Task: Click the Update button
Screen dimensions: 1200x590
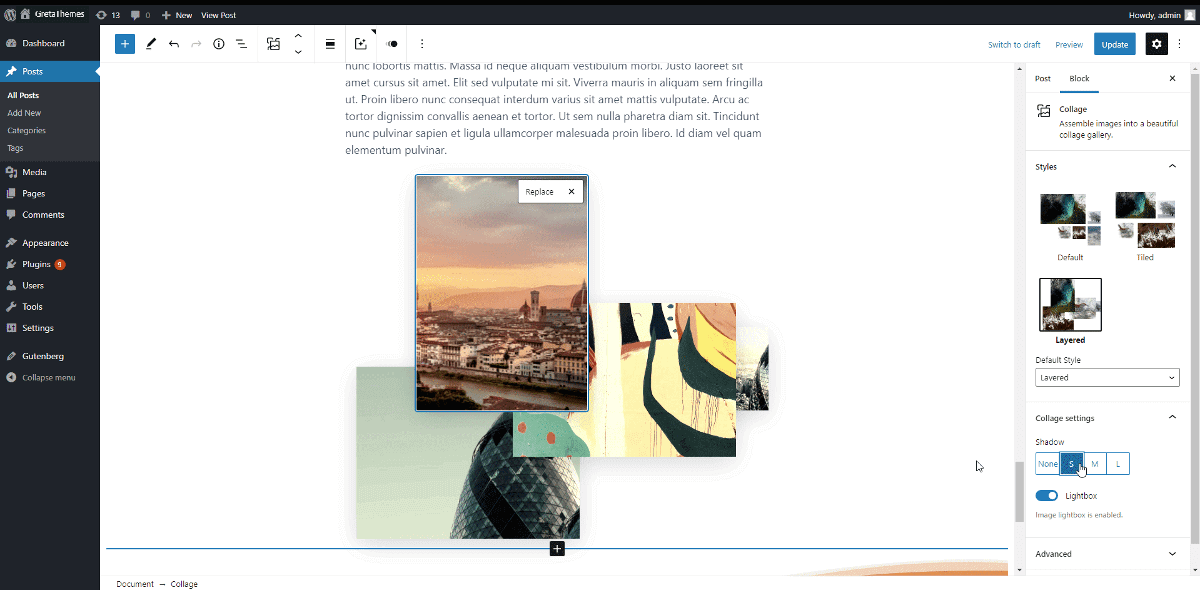Action: [1115, 44]
